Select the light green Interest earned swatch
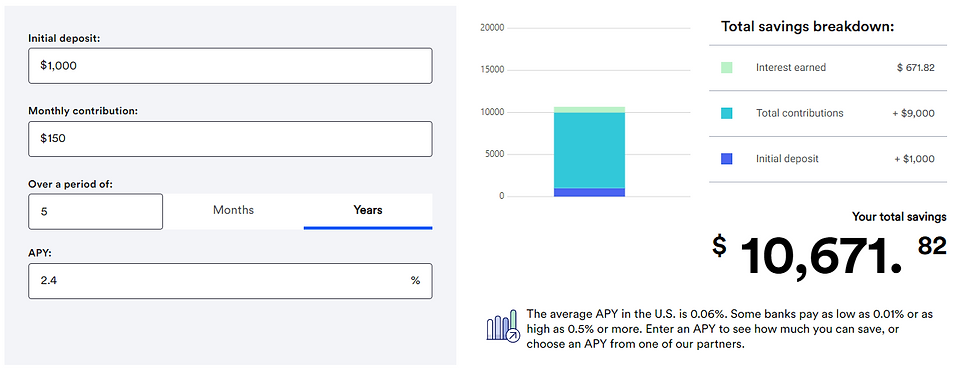 pos(726,67)
